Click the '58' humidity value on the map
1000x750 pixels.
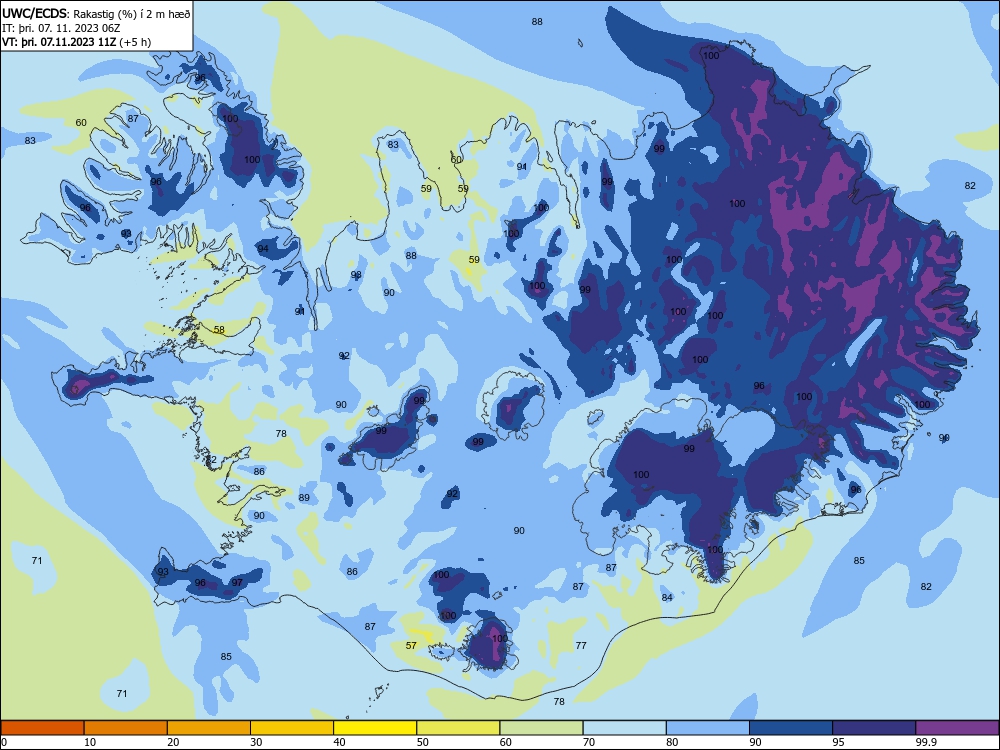[219, 330]
